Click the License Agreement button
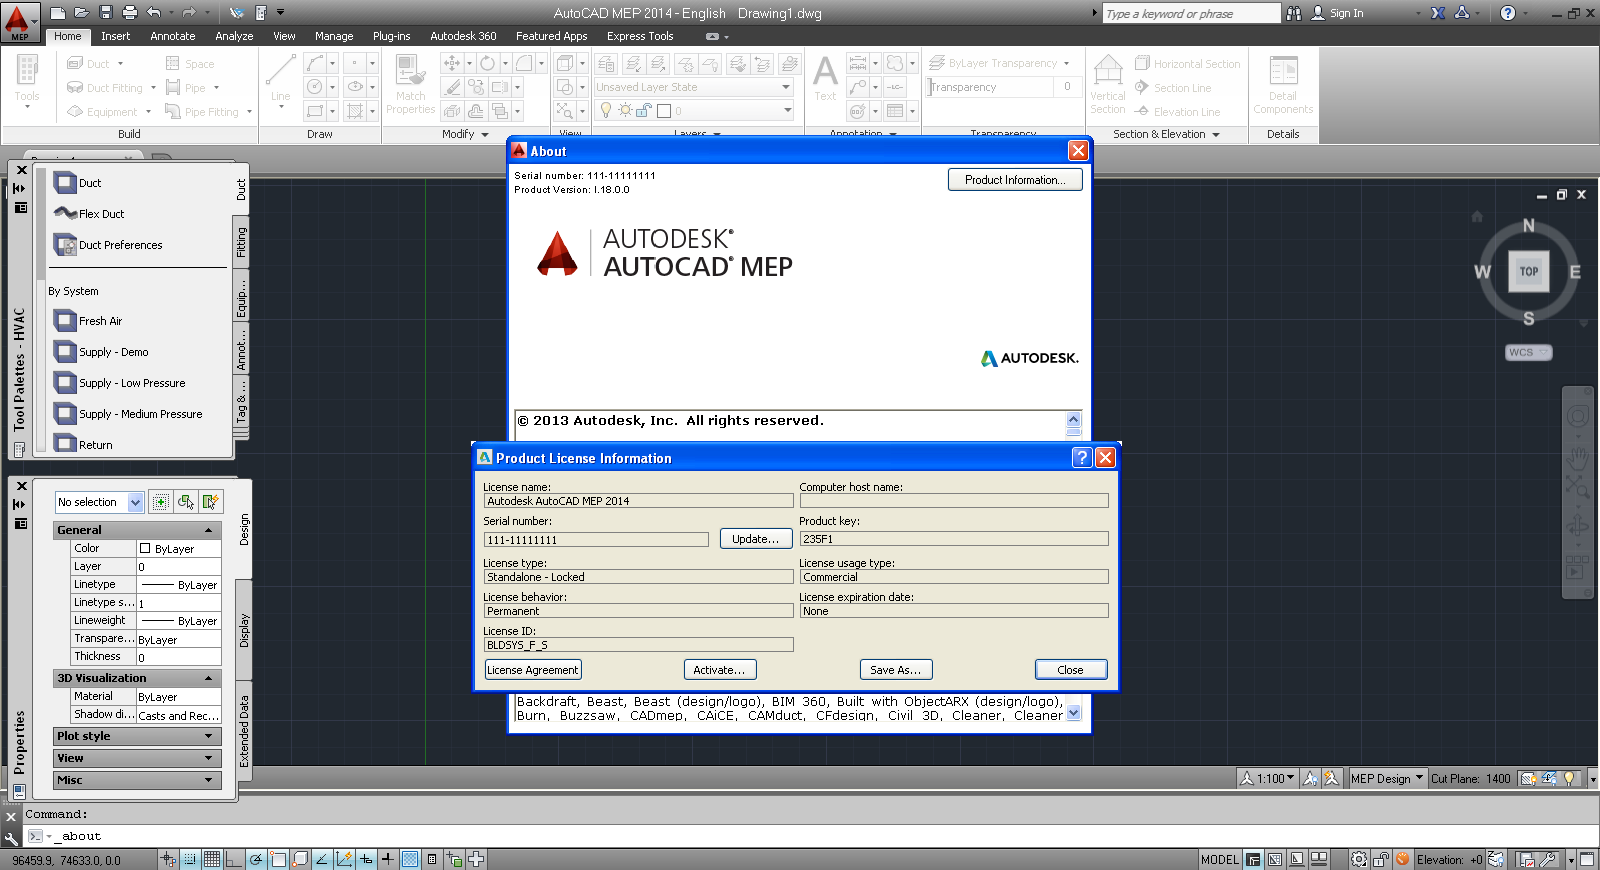 tap(533, 670)
